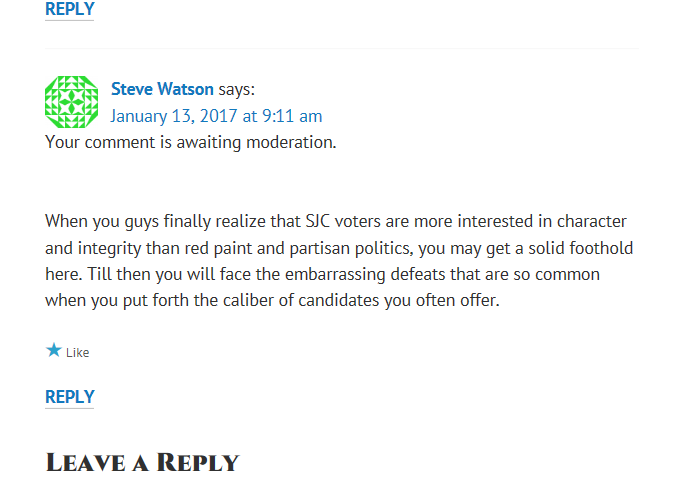Click the "awaiting moderation" notice text
Image resolution: width=674 pixels, height=504 pixels.
tap(190, 142)
